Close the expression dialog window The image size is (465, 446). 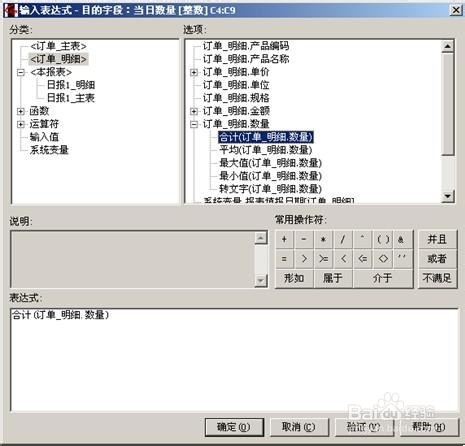pyautogui.click(x=456, y=10)
